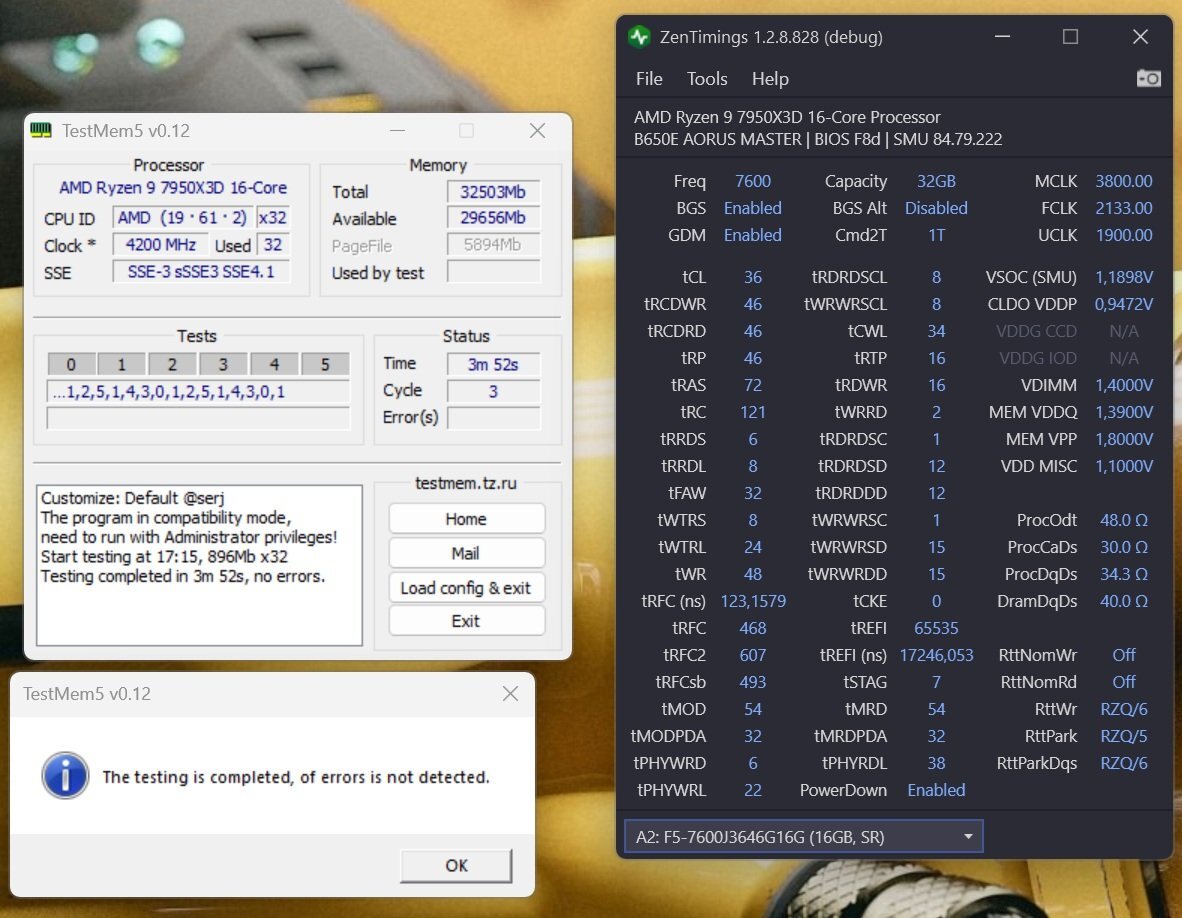Image resolution: width=1182 pixels, height=918 pixels.
Task: Click the tRFC (ns) value 123,1579
Action: pos(753,601)
